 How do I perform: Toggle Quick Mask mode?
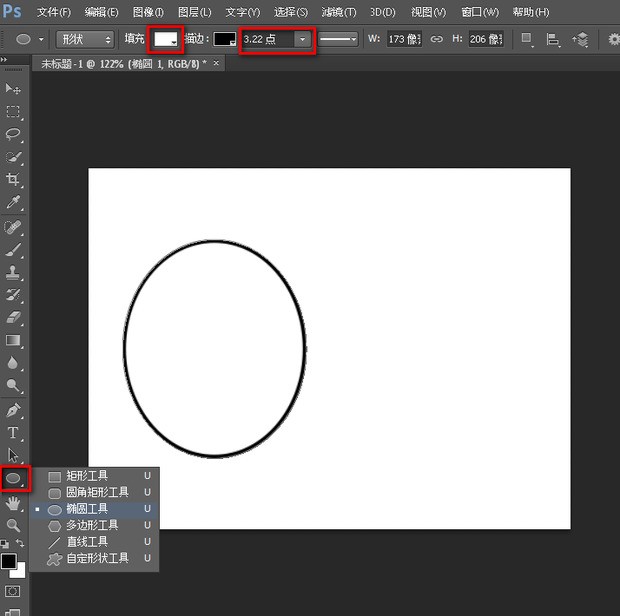pyautogui.click(x=14, y=591)
